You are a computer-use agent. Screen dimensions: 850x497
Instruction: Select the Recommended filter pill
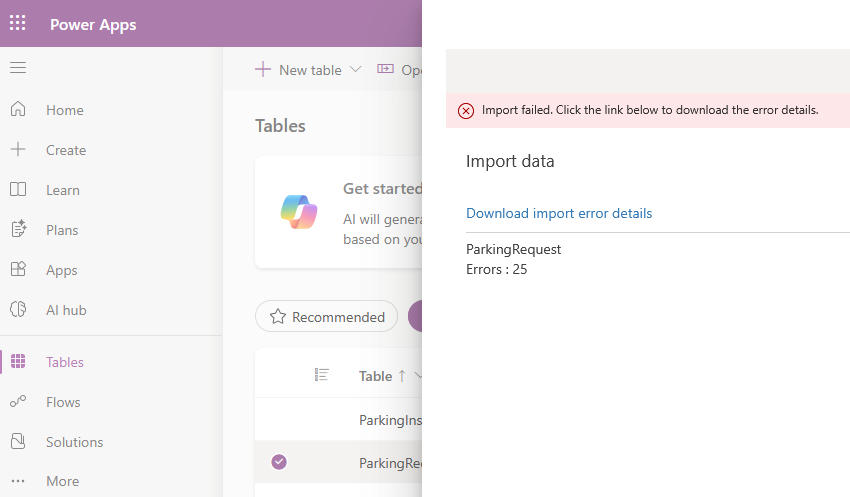click(x=326, y=317)
